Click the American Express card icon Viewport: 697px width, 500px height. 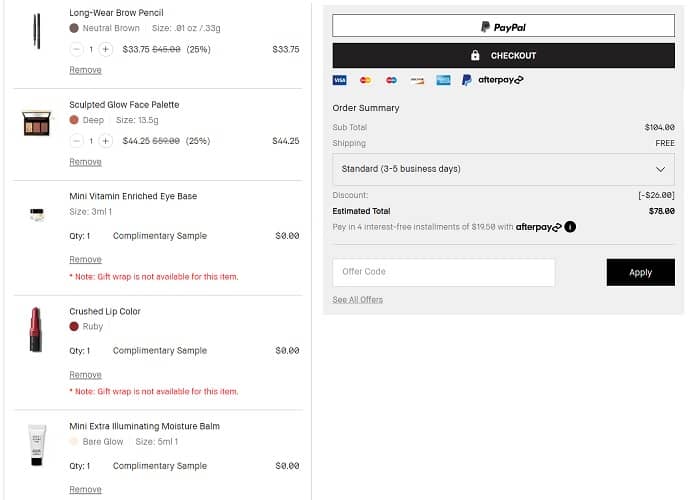443,80
